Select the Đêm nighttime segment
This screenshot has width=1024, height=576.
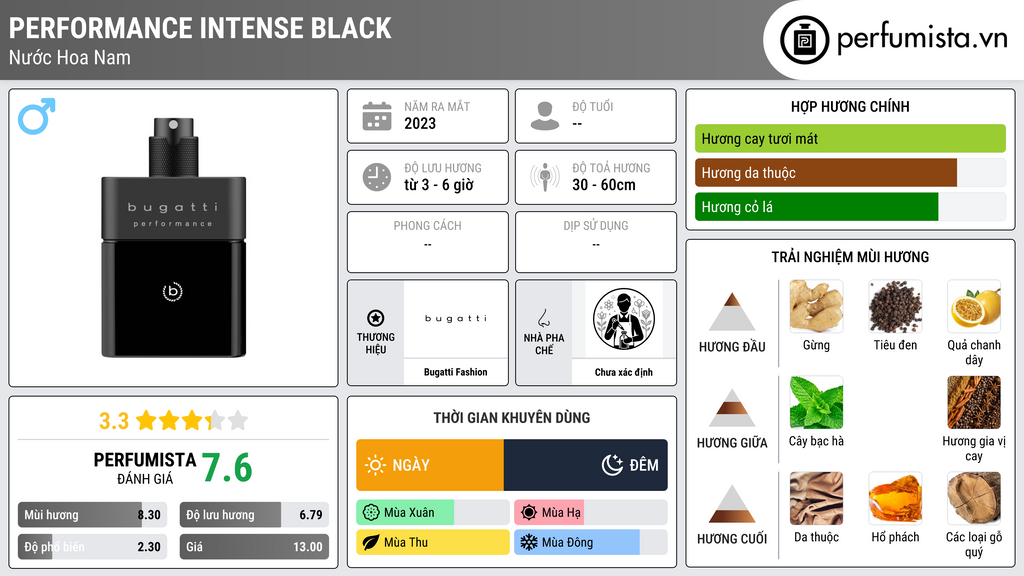586,465
